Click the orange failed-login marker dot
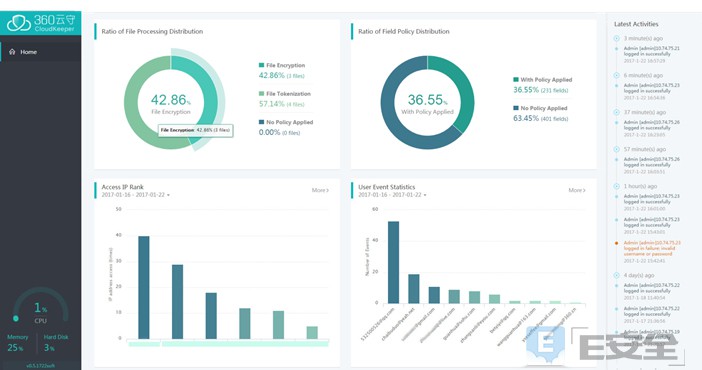Viewport: 702px width, 370px height. pos(616,243)
